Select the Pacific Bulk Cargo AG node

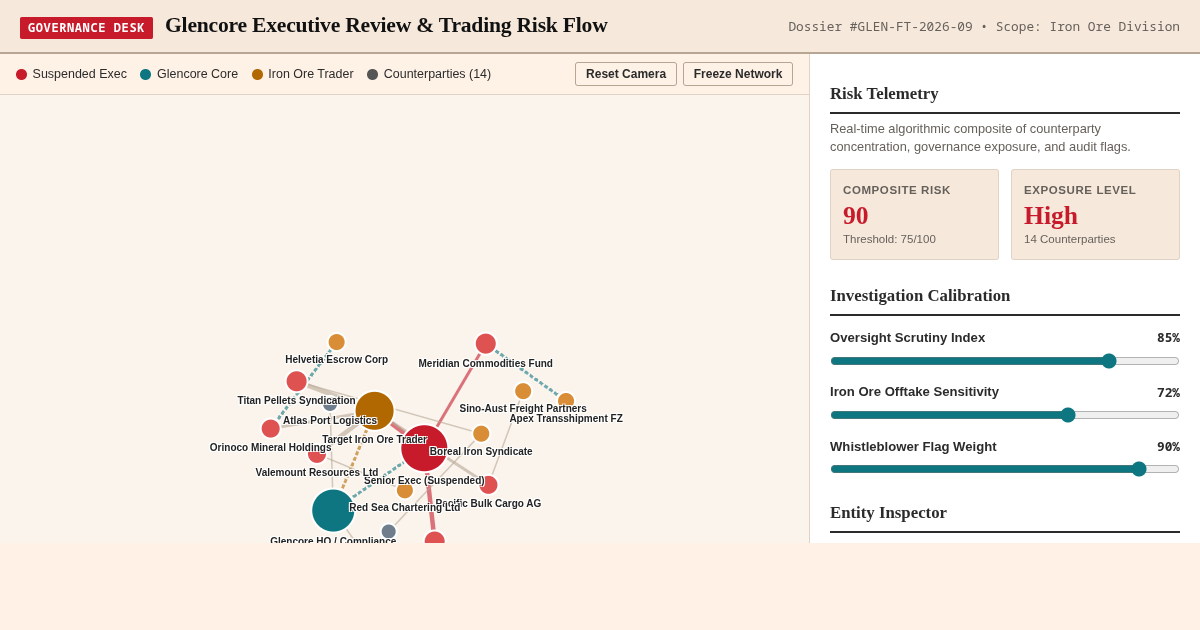coord(488,485)
